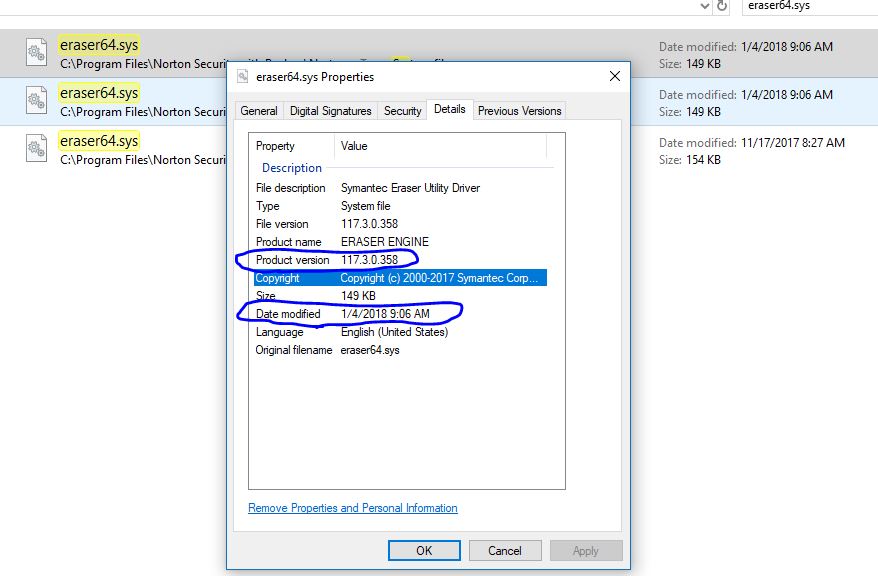This screenshot has width=878, height=576.
Task: Click the Cancel button
Action: [x=505, y=550]
